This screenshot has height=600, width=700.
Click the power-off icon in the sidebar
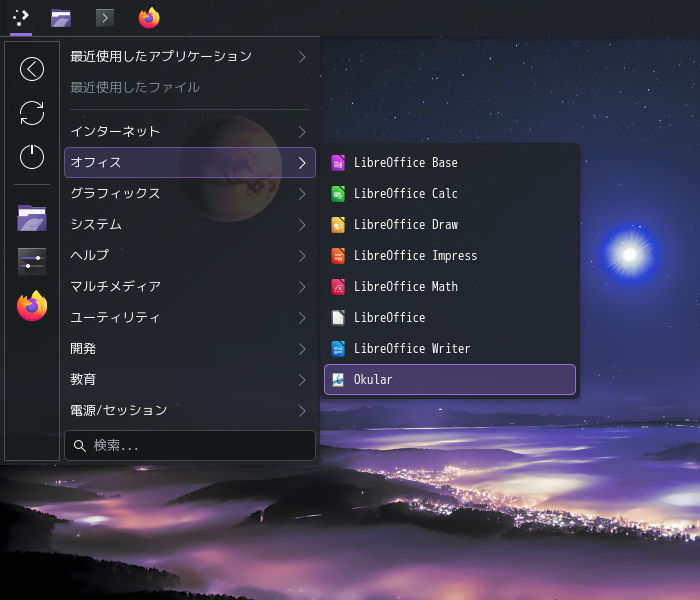tap(32, 157)
